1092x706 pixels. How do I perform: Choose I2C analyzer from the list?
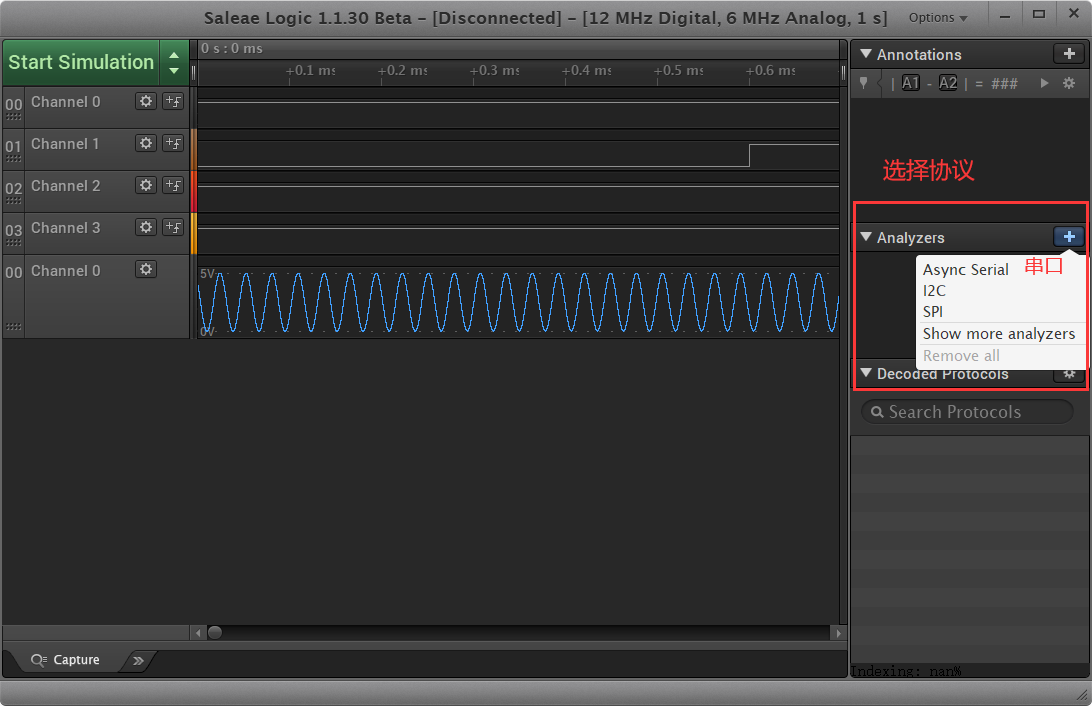(934, 291)
